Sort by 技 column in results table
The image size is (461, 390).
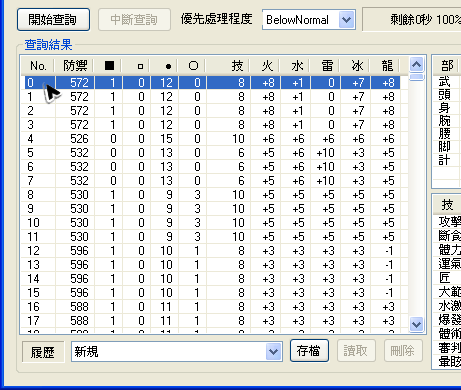tap(228, 66)
